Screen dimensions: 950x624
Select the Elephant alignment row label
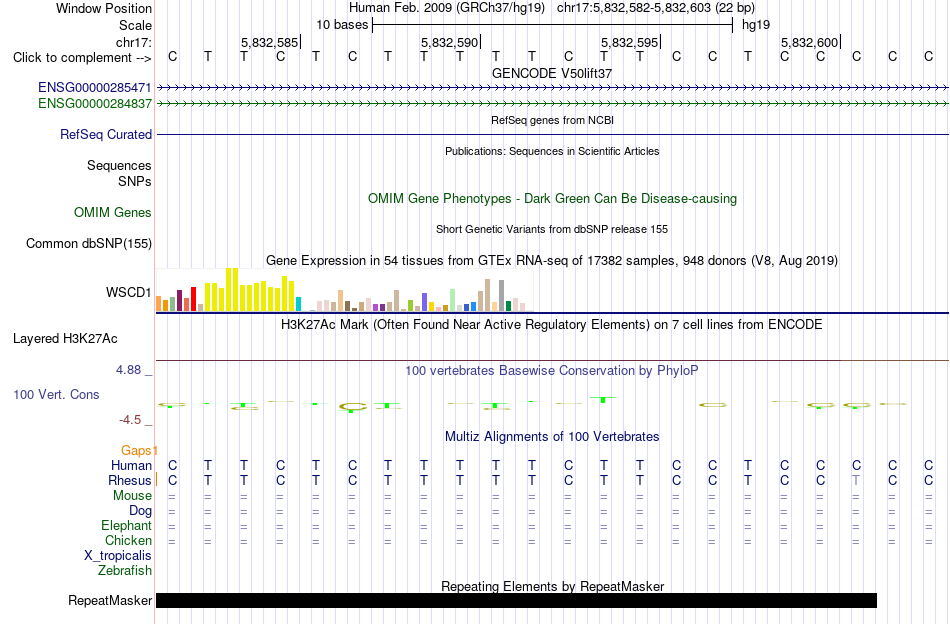(126, 525)
